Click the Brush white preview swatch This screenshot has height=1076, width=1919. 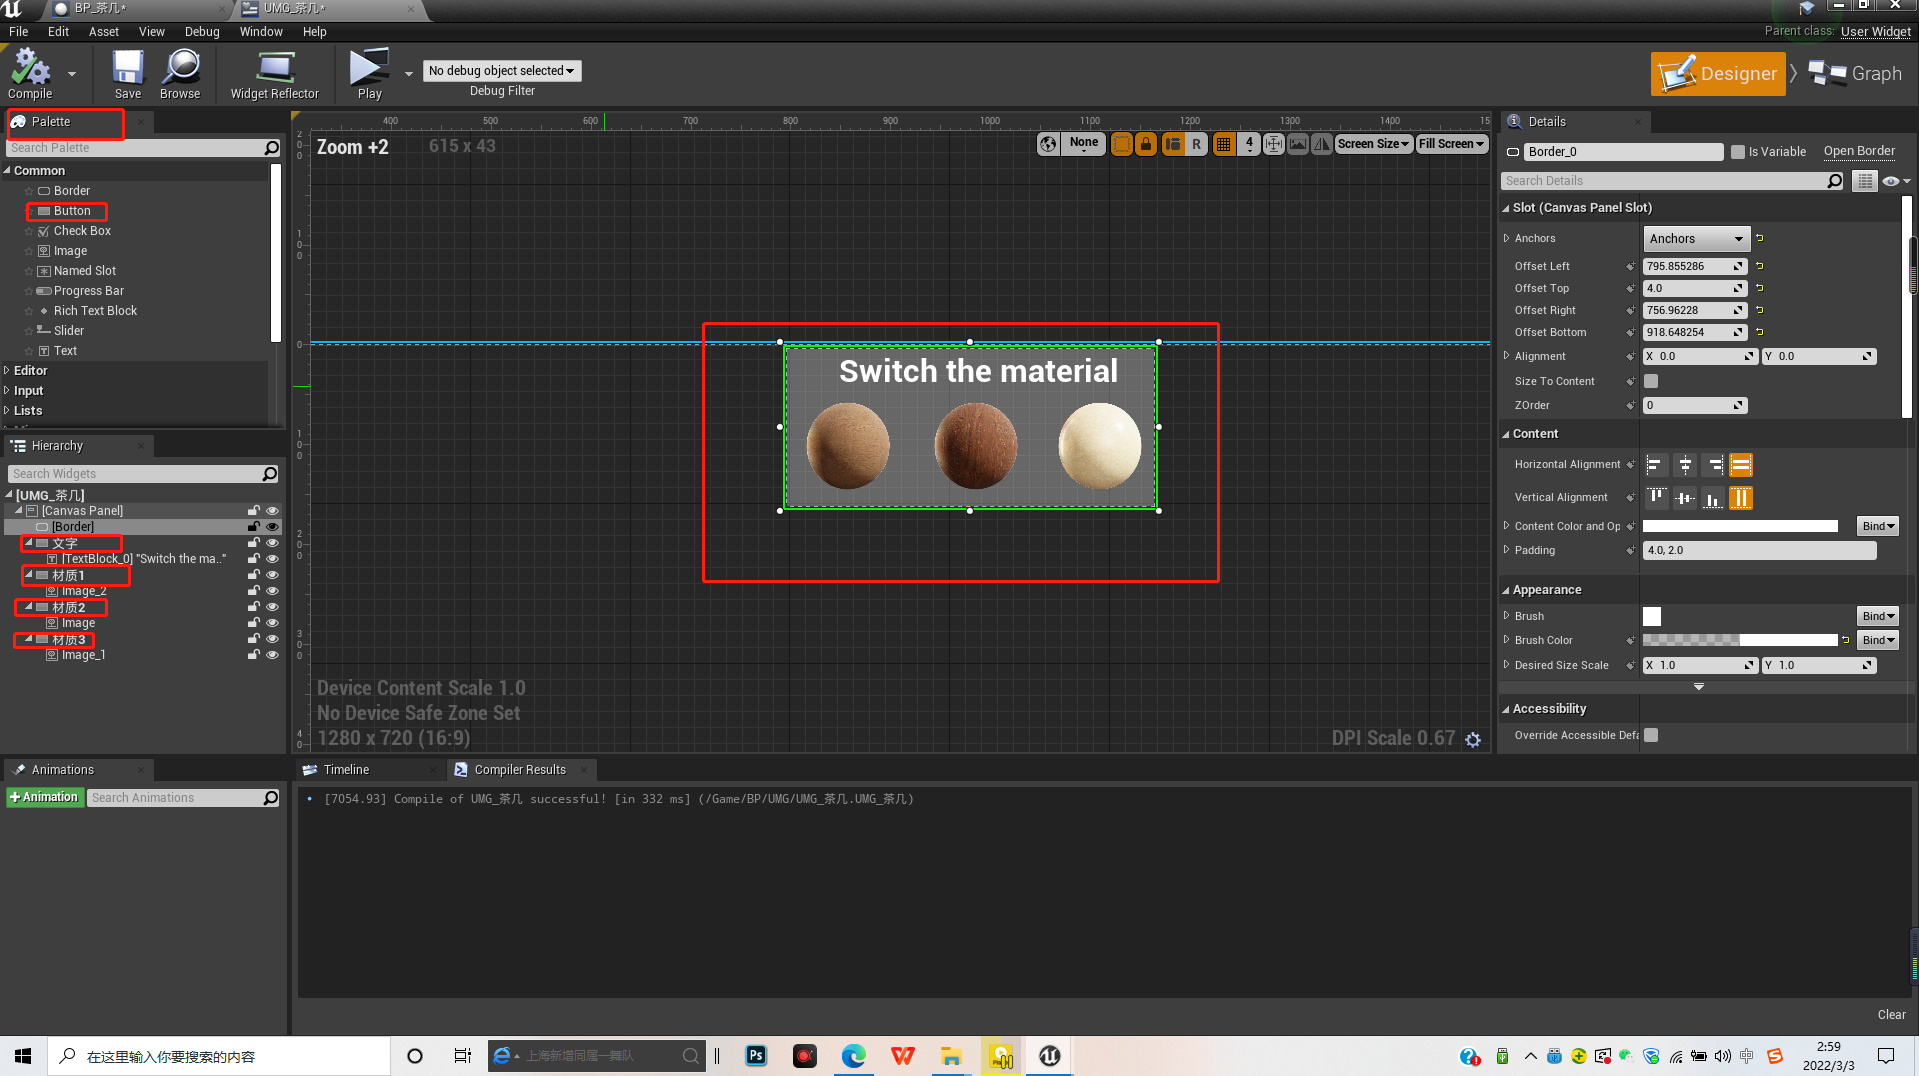(x=1652, y=617)
